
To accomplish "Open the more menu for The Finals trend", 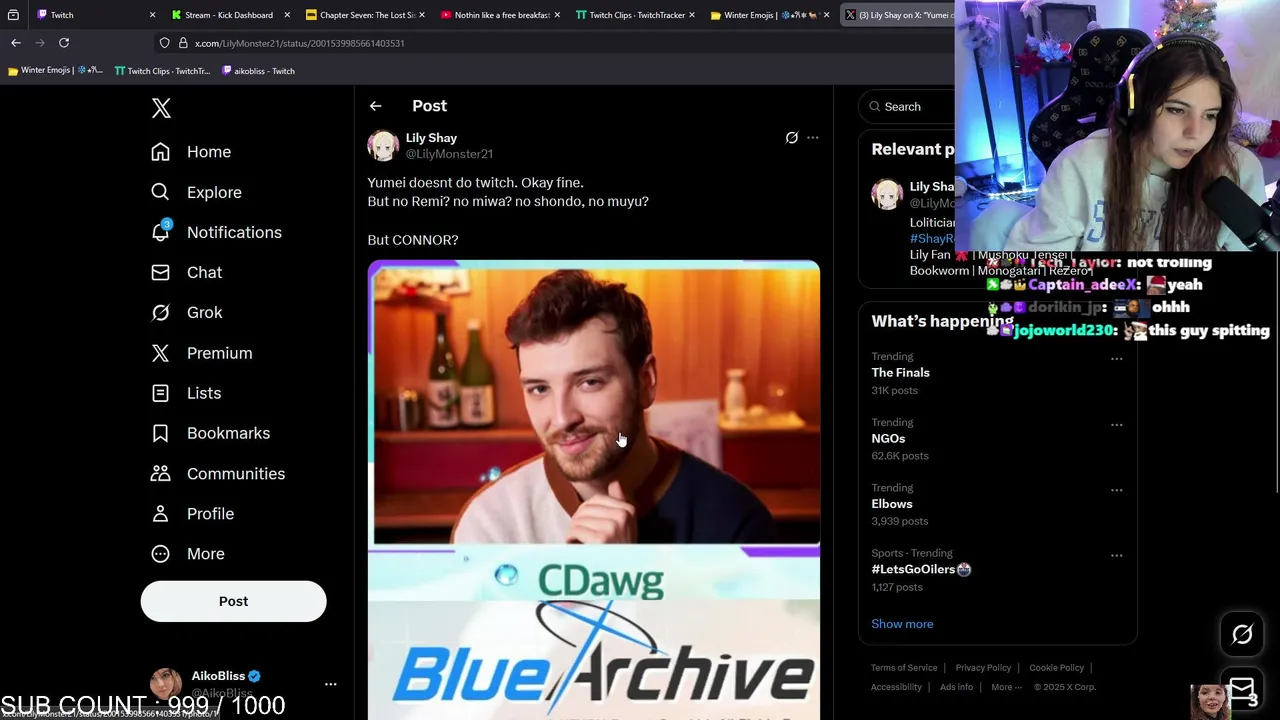I will tap(1116, 359).
